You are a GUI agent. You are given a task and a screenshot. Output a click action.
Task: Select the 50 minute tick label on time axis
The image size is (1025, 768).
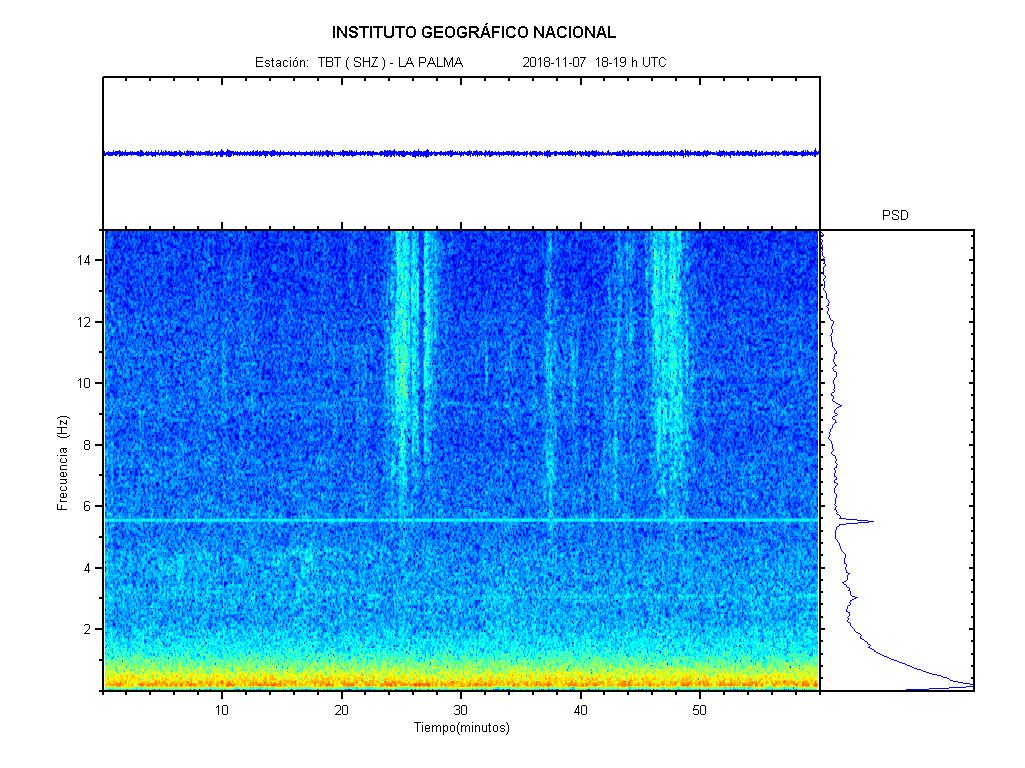[x=700, y=710]
